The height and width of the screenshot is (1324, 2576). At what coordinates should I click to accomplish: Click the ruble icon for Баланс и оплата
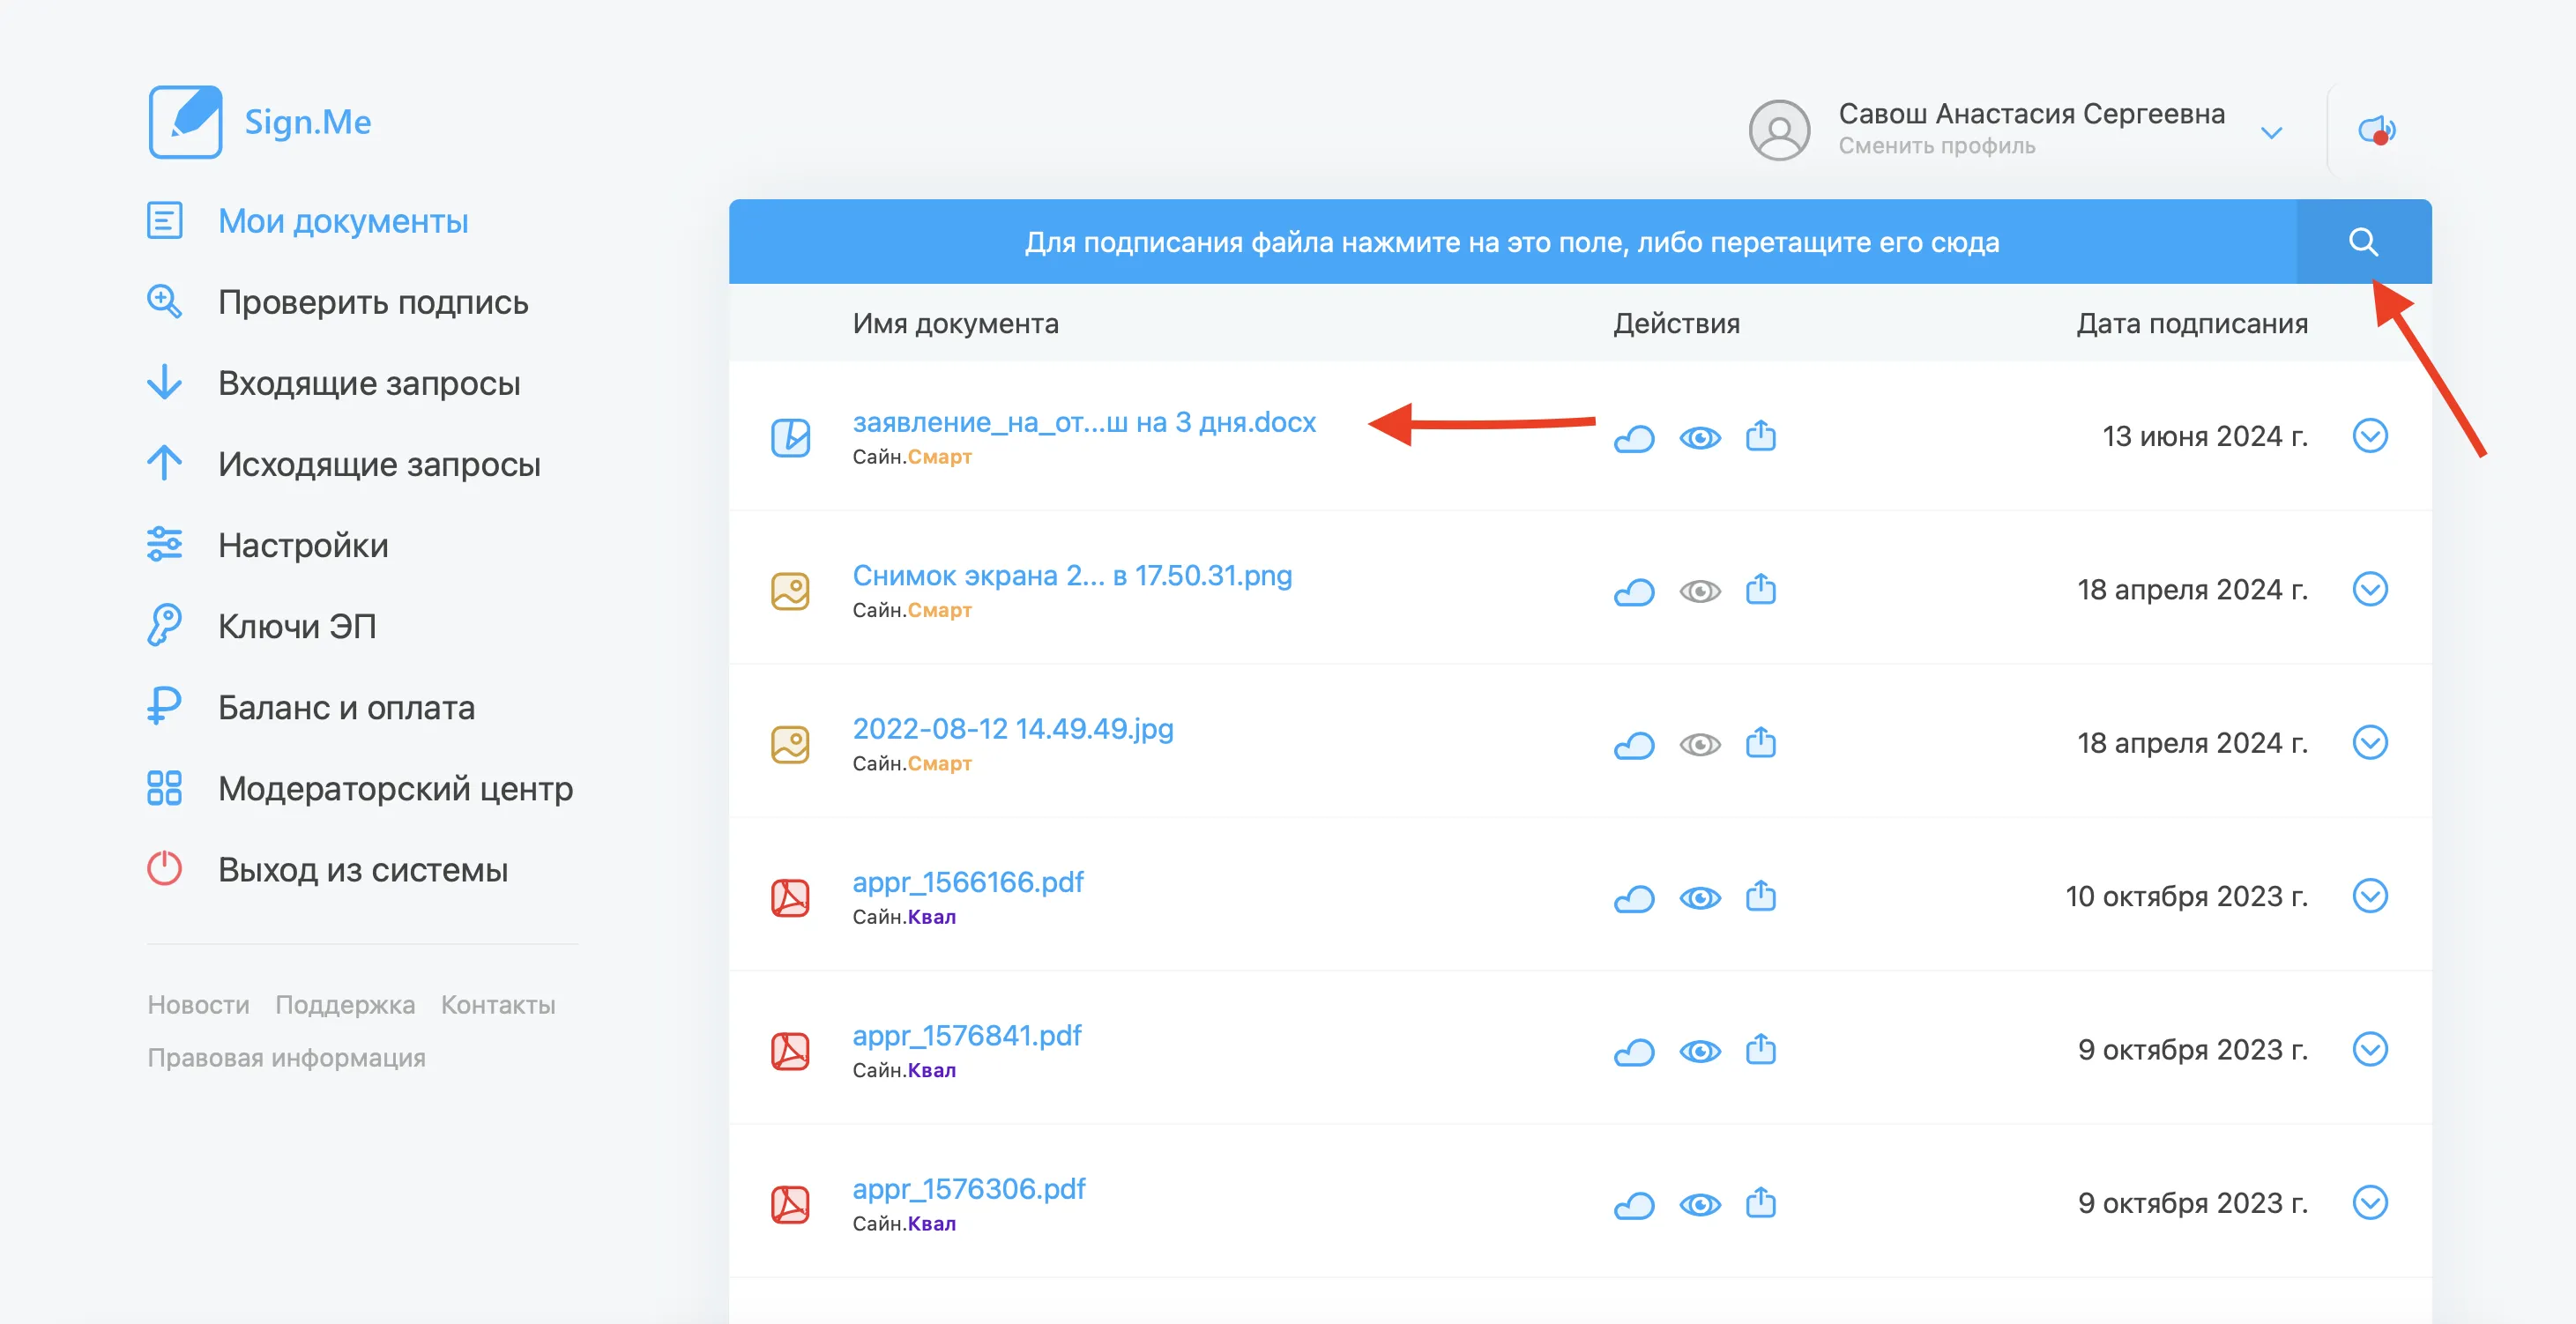pos(164,706)
